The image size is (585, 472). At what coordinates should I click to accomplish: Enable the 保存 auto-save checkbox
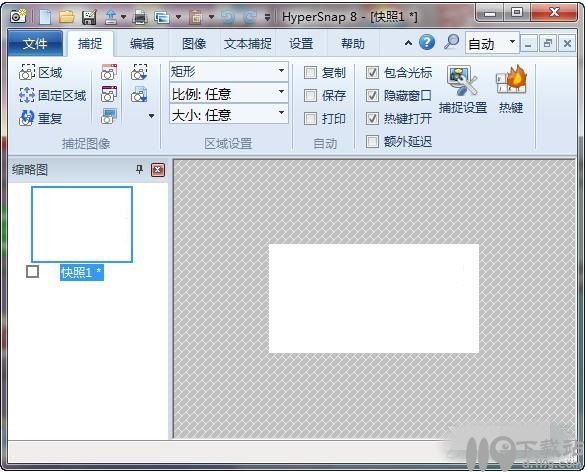(x=310, y=96)
